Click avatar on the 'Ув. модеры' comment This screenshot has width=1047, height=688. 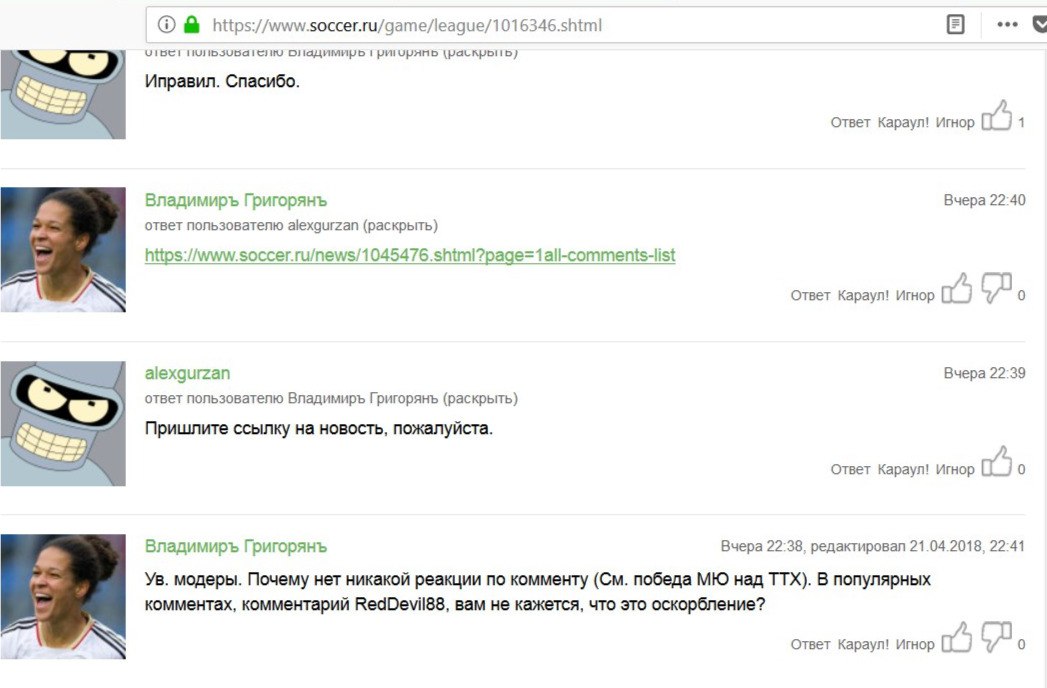click(x=63, y=596)
